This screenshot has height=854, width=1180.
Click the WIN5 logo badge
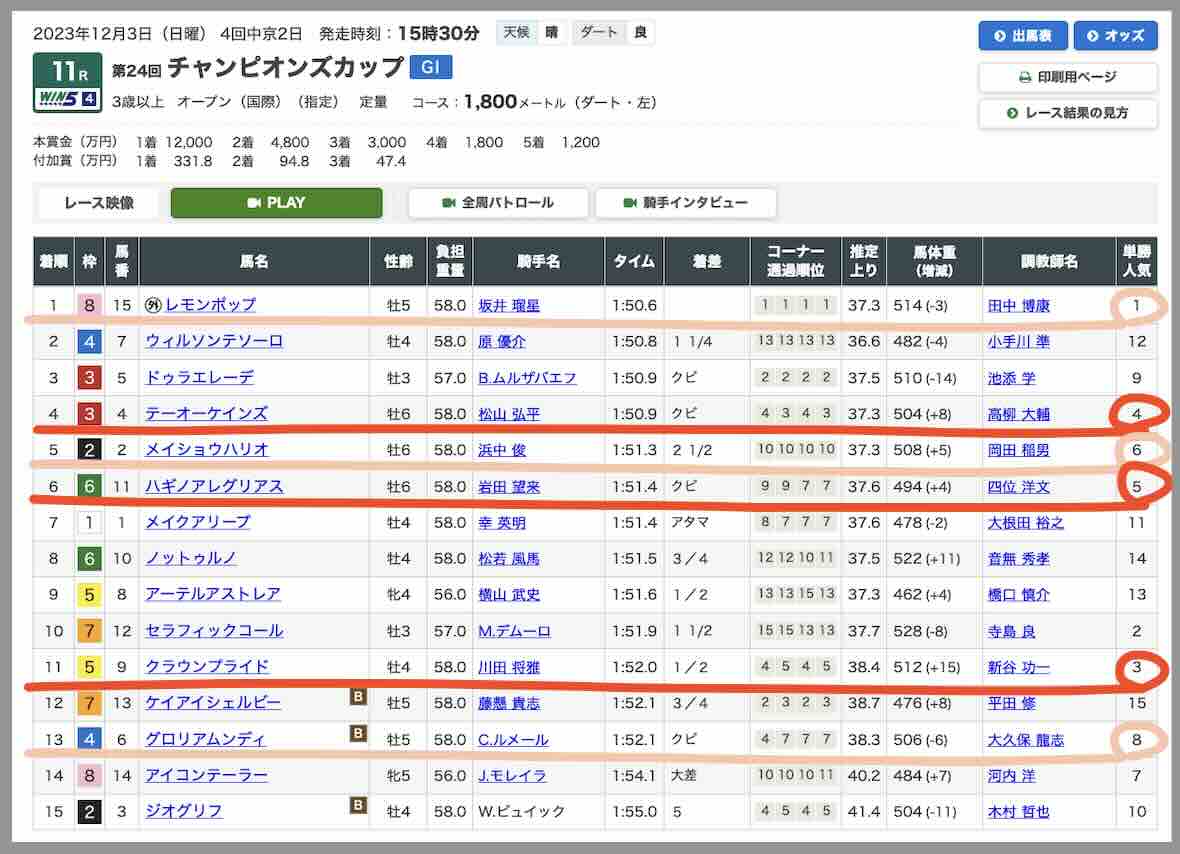click(68, 99)
